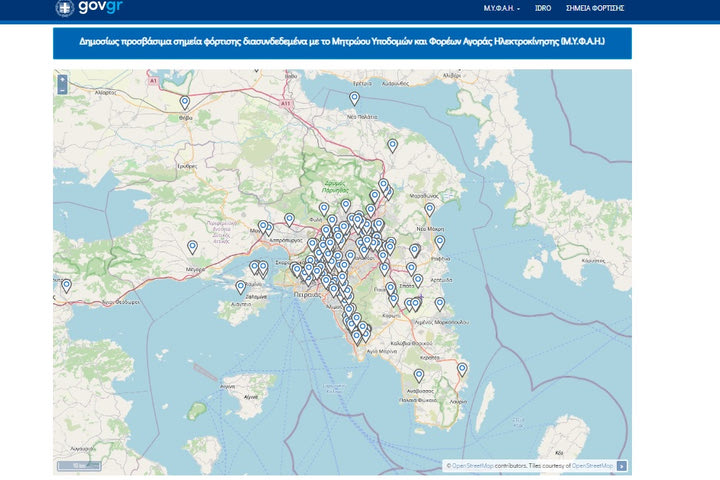This screenshot has width=720, height=480.
Task: Select the marker at far left map edge
Action: (67, 286)
